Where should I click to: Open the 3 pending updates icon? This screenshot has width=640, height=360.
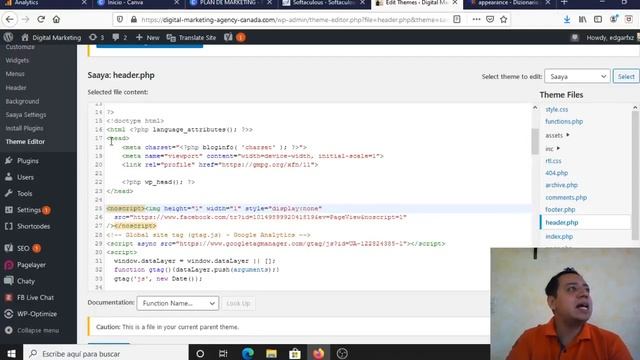[96, 38]
